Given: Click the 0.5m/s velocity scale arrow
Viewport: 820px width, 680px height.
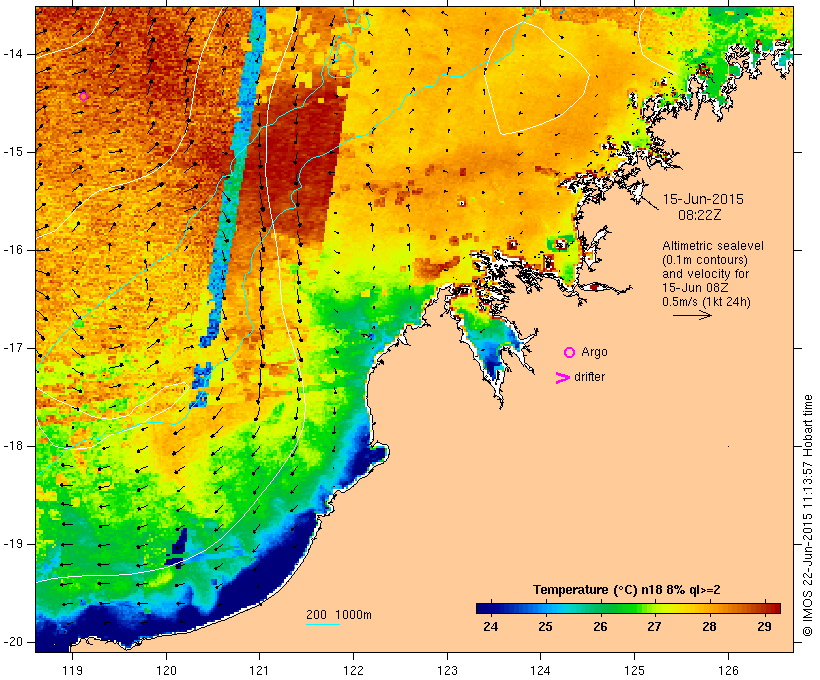Looking at the screenshot, I should (692, 315).
